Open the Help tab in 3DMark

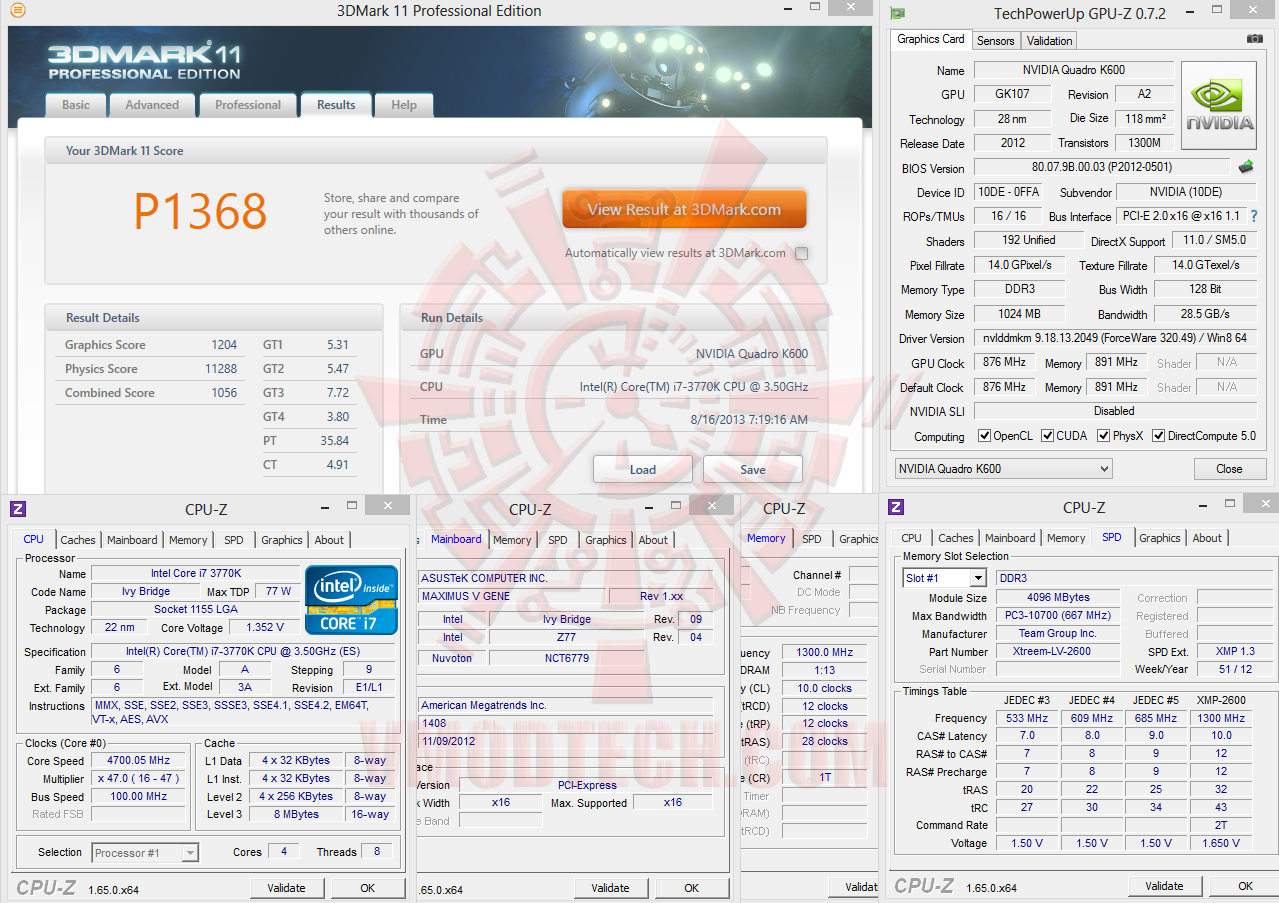tap(404, 105)
